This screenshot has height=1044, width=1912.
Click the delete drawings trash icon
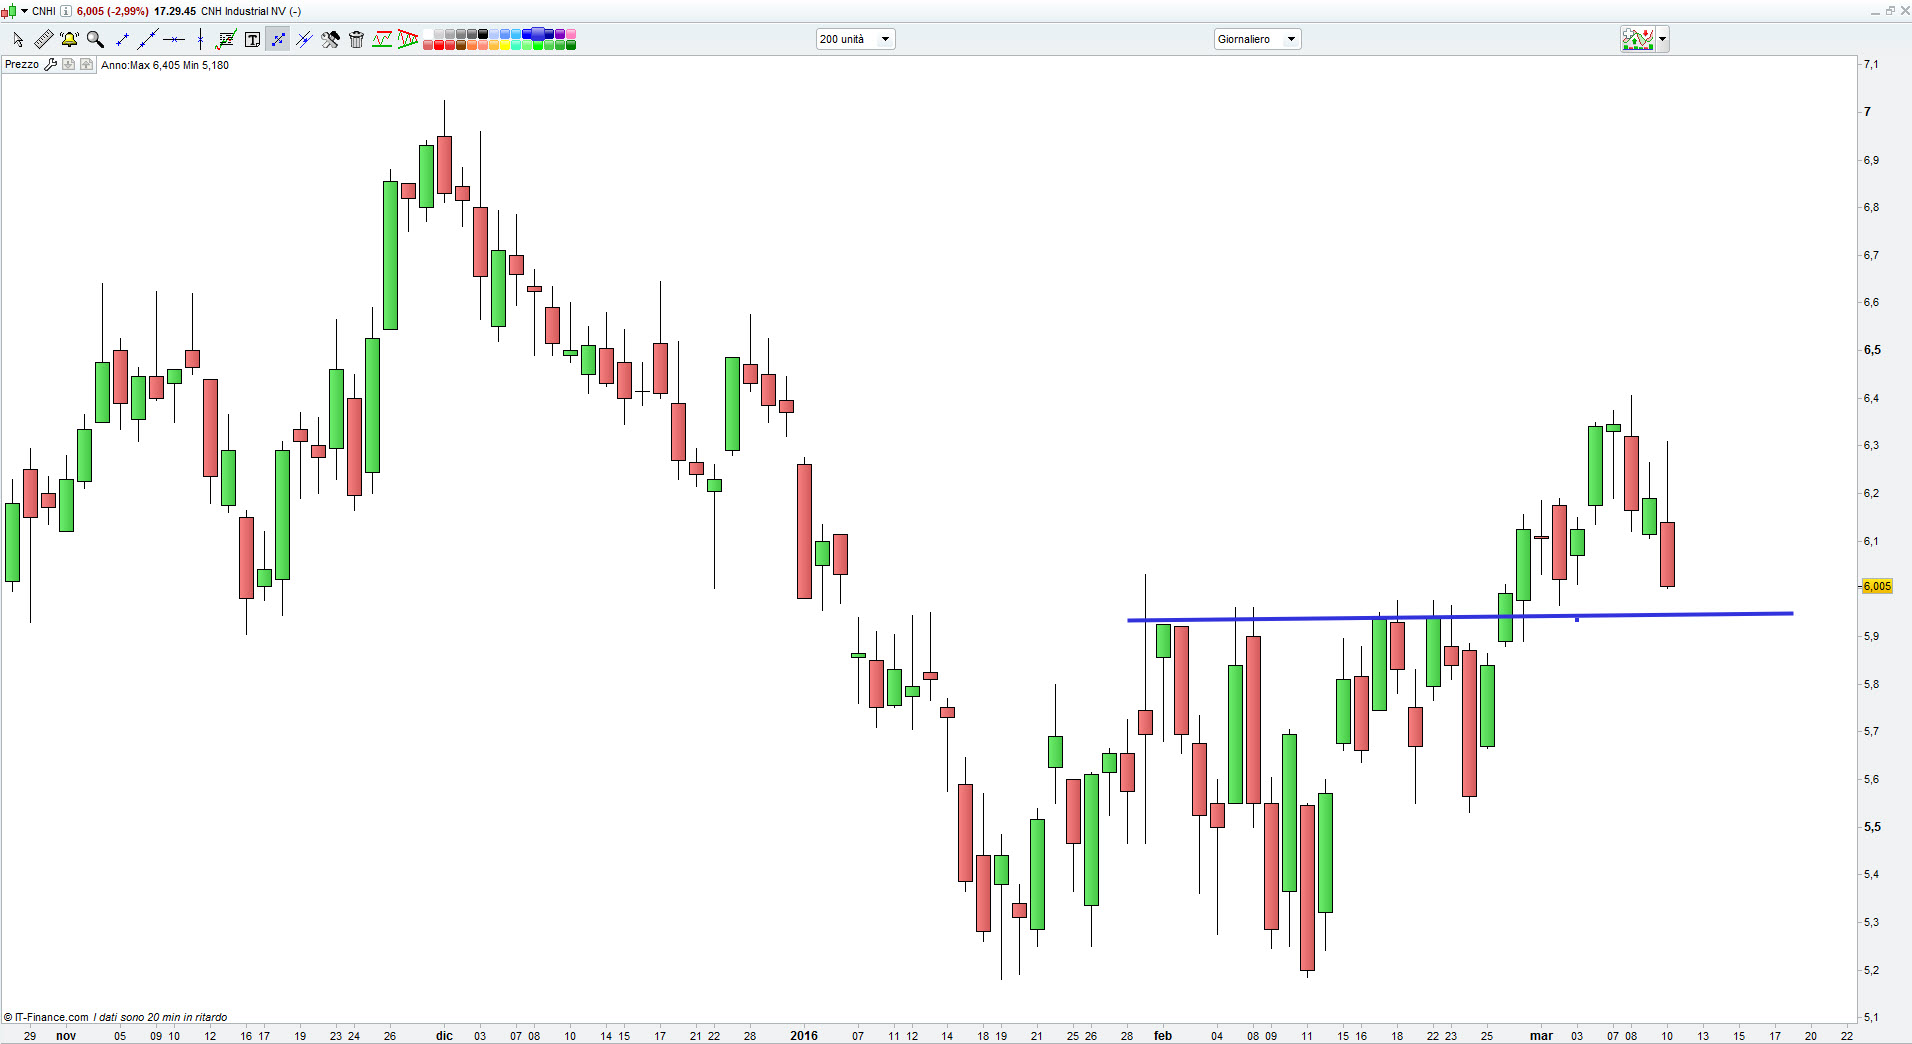(x=356, y=39)
